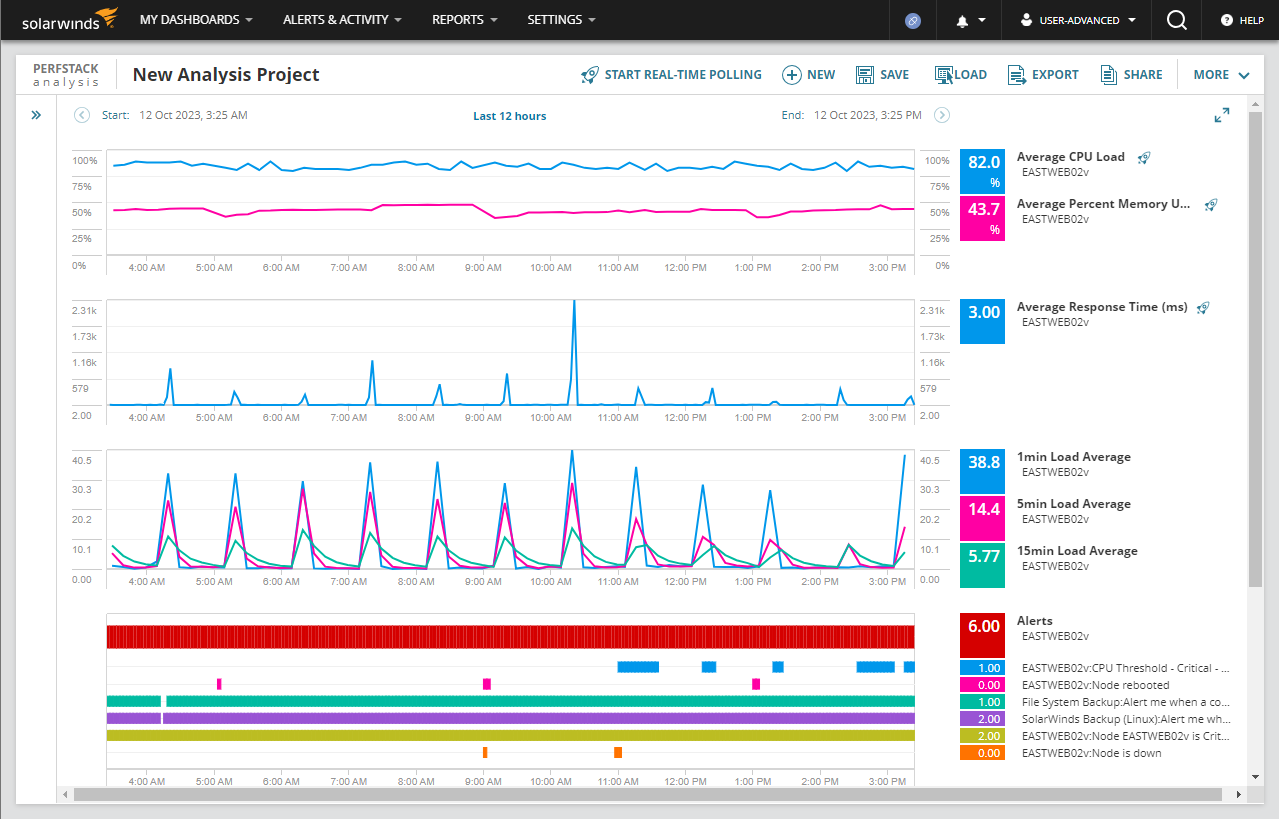
Task: Step time range backward with left arrow
Action: pyautogui.click(x=82, y=115)
